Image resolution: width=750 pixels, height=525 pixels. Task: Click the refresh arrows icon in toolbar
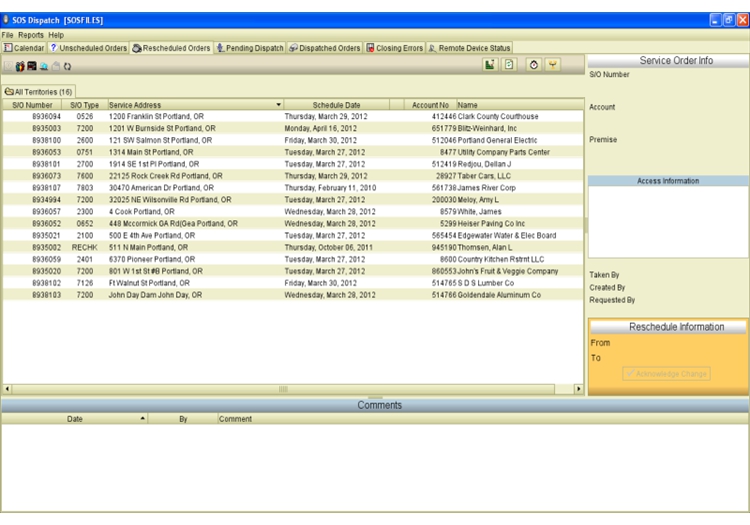coord(67,66)
